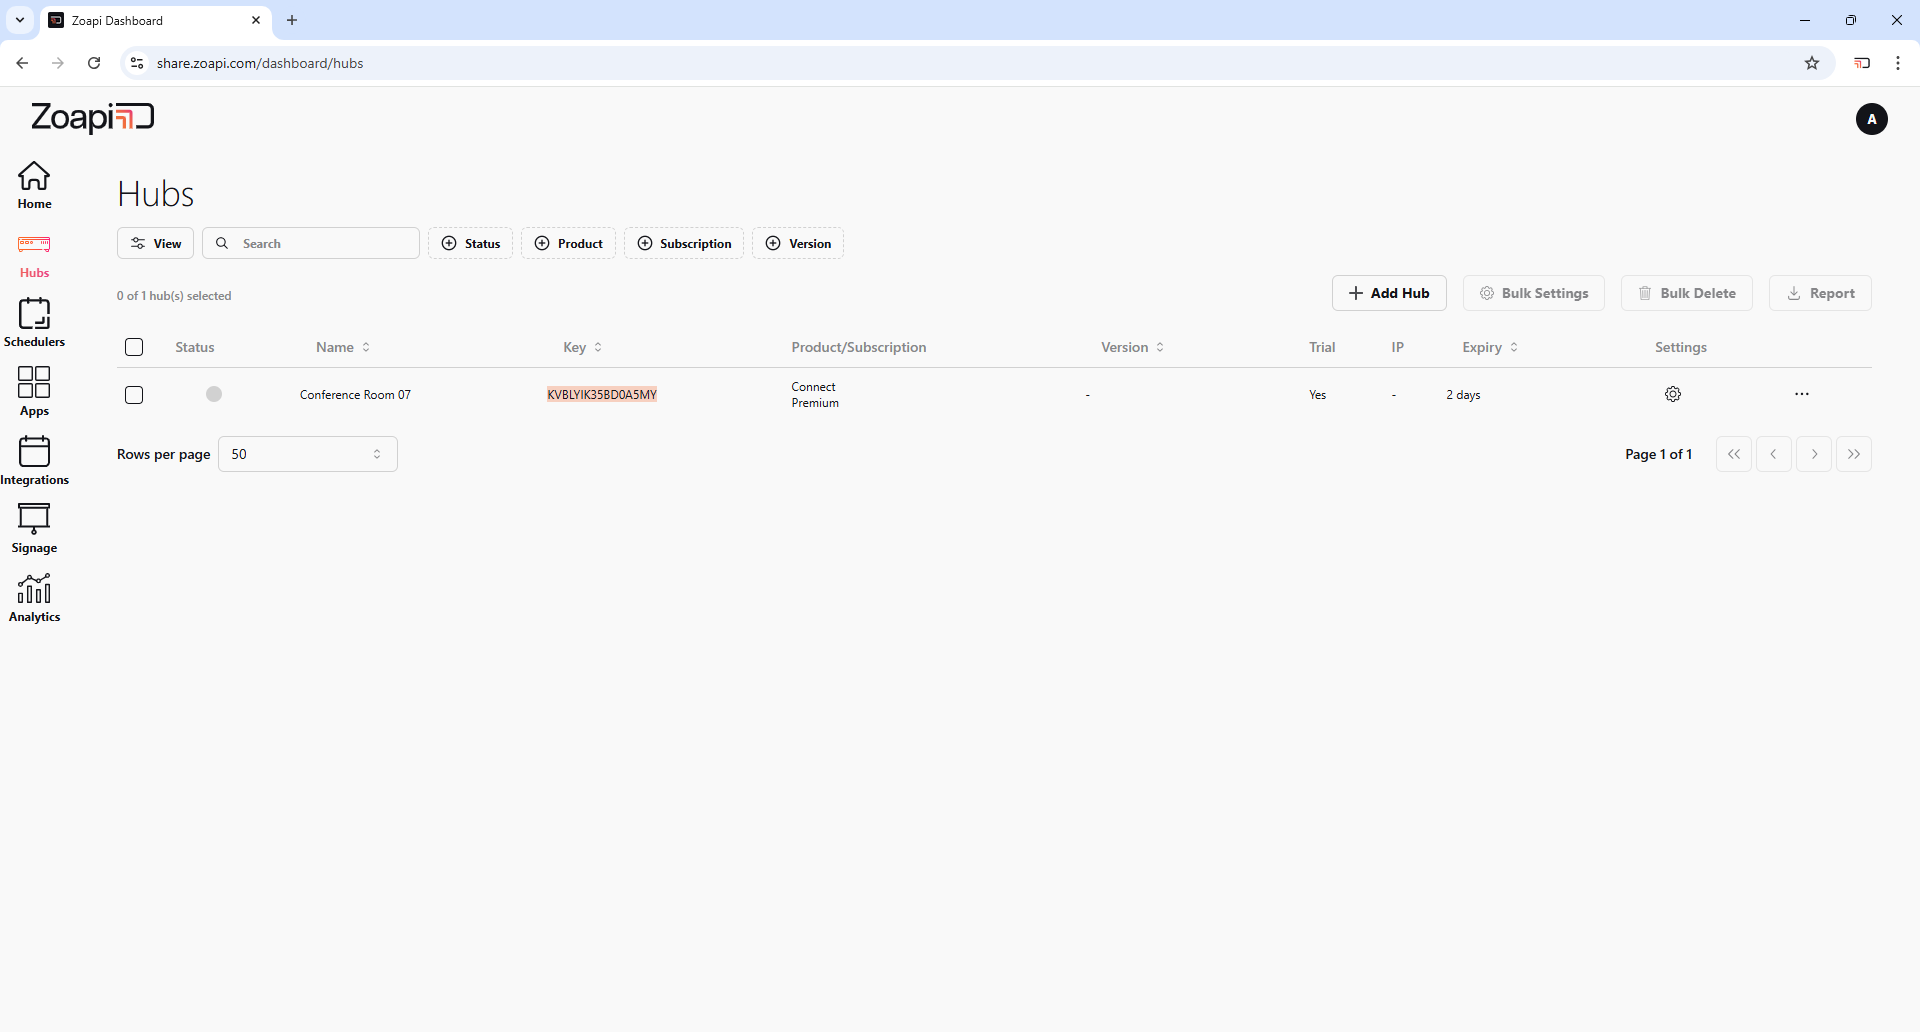The width and height of the screenshot is (1920, 1032).
Task: Open the Product filter
Action: tap(568, 243)
